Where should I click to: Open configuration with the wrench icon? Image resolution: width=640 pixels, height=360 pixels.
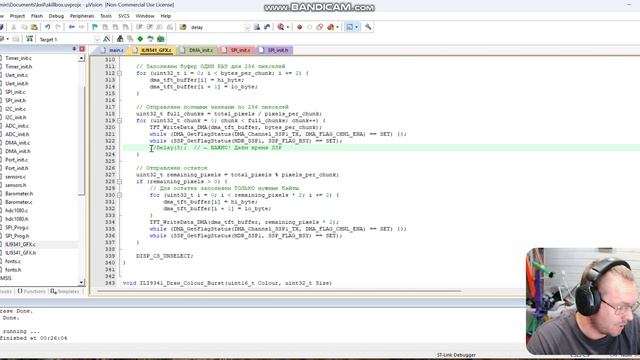(368, 27)
